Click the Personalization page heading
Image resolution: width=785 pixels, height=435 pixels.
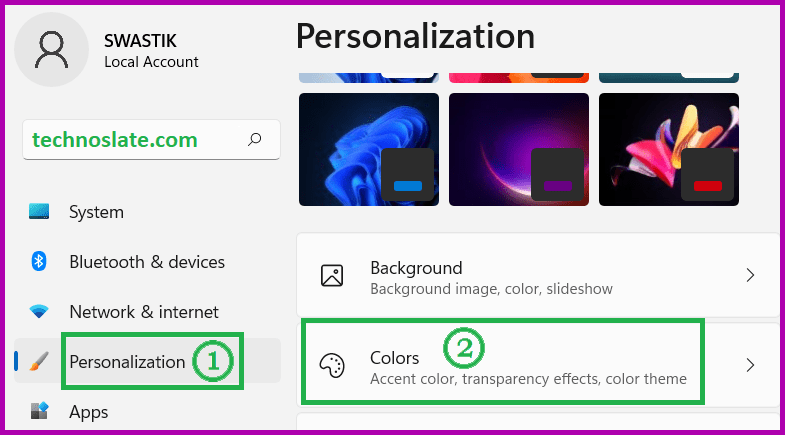[x=416, y=37]
